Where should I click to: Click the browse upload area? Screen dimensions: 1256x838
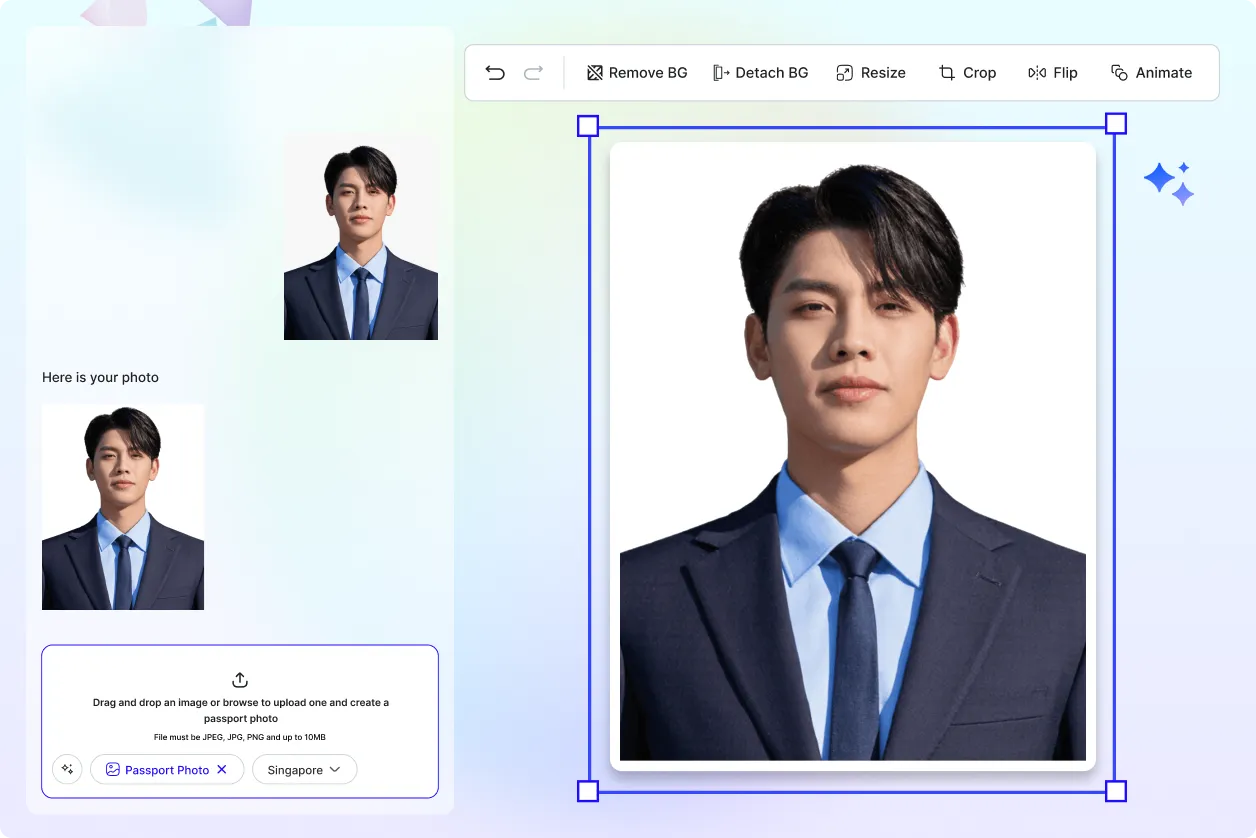(239, 710)
